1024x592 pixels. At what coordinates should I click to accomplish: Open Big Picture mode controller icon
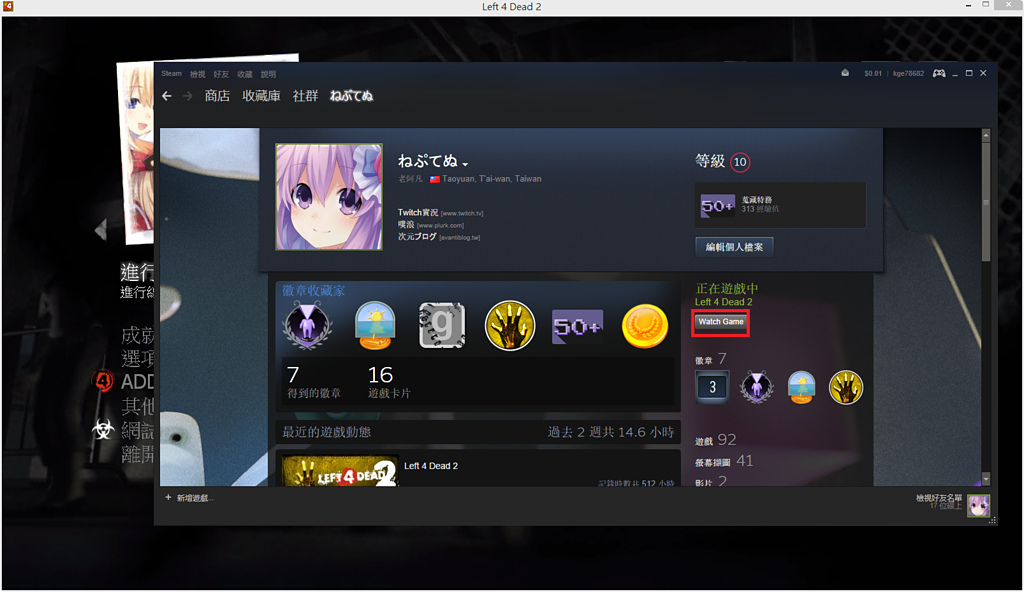coord(939,73)
